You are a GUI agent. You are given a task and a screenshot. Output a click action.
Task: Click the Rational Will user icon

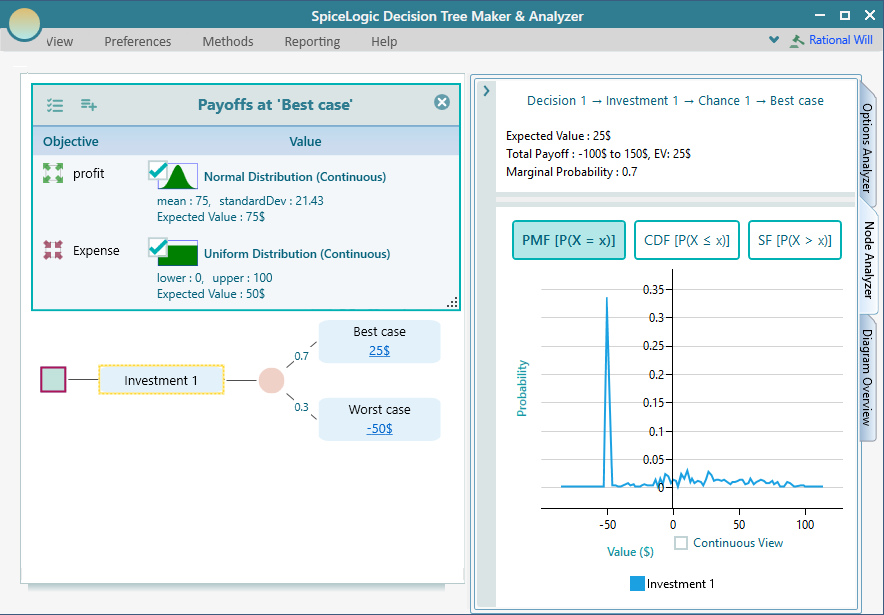click(x=797, y=41)
